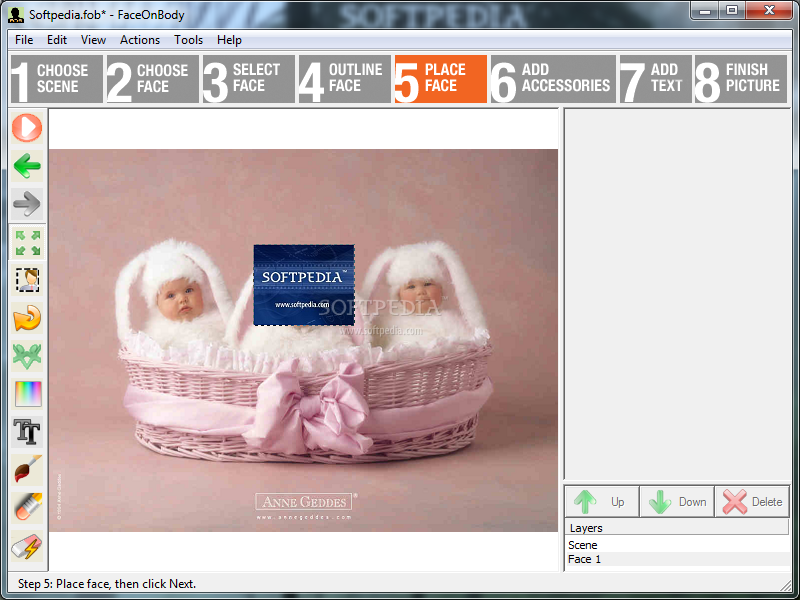Go to step 8 Finish Picture
The image size is (800, 600).
[741, 79]
